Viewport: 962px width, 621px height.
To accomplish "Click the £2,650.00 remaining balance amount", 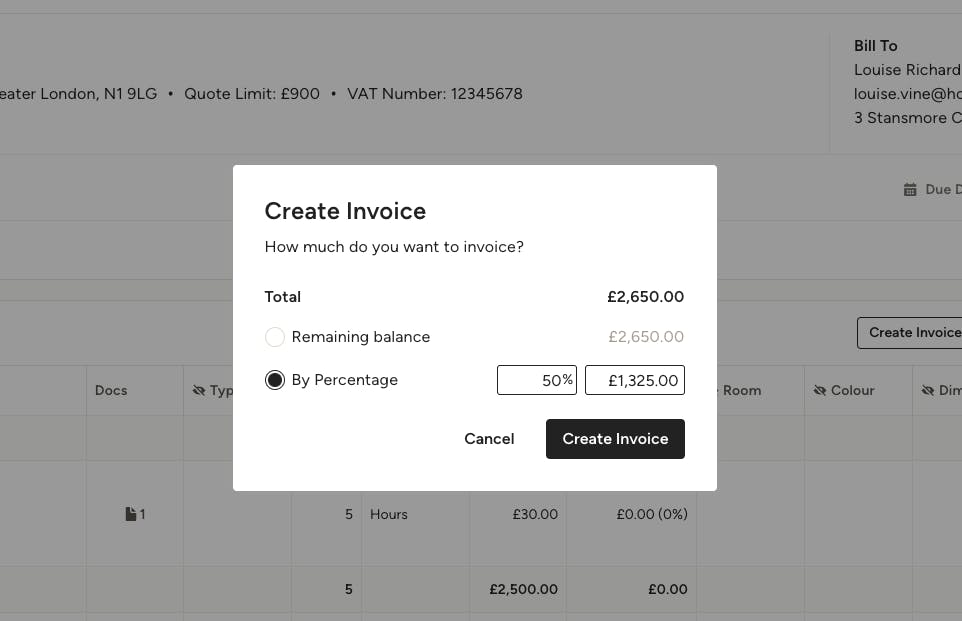I will [646, 337].
